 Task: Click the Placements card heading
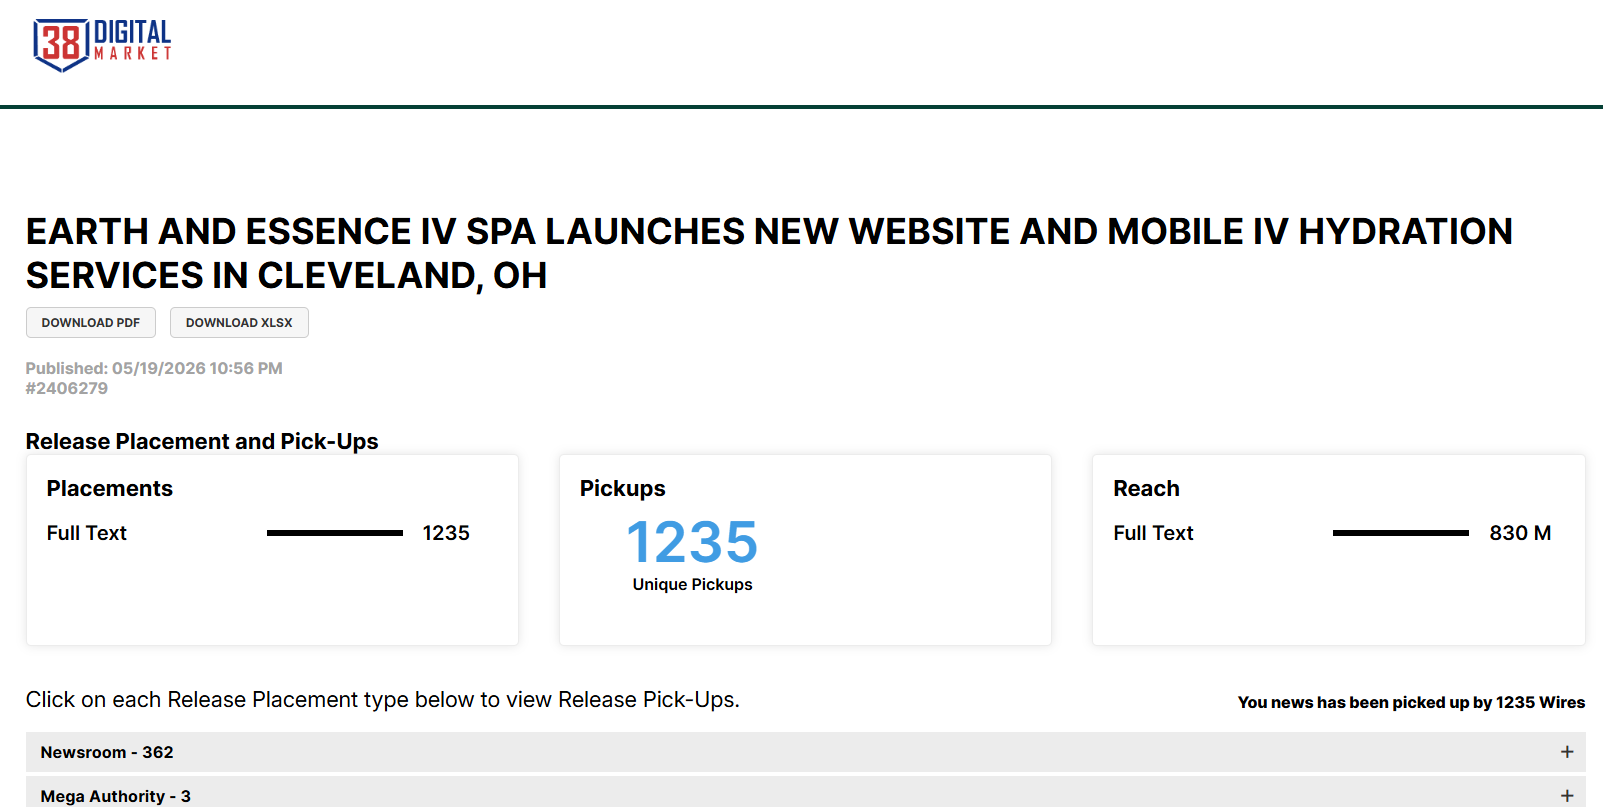pyautogui.click(x=110, y=488)
